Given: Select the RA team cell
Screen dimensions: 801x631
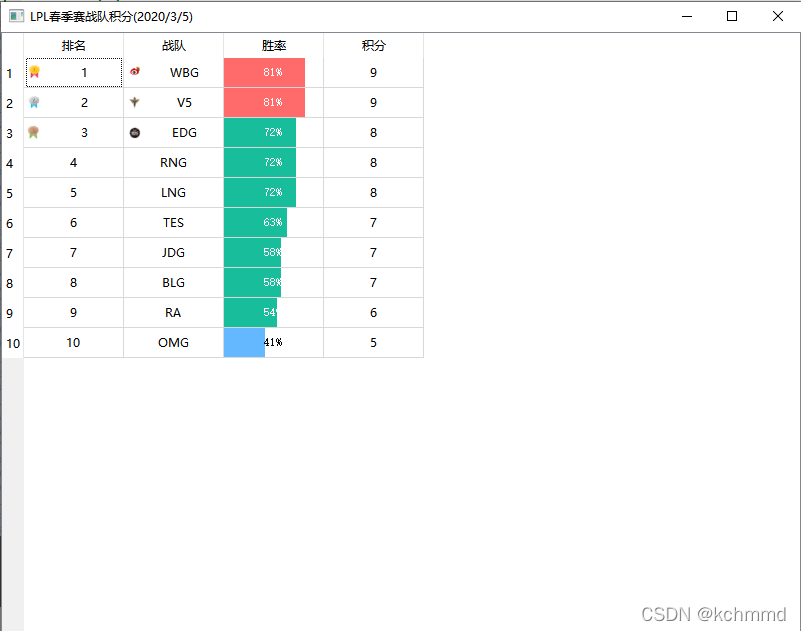Looking at the screenshot, I should point(174,312).
